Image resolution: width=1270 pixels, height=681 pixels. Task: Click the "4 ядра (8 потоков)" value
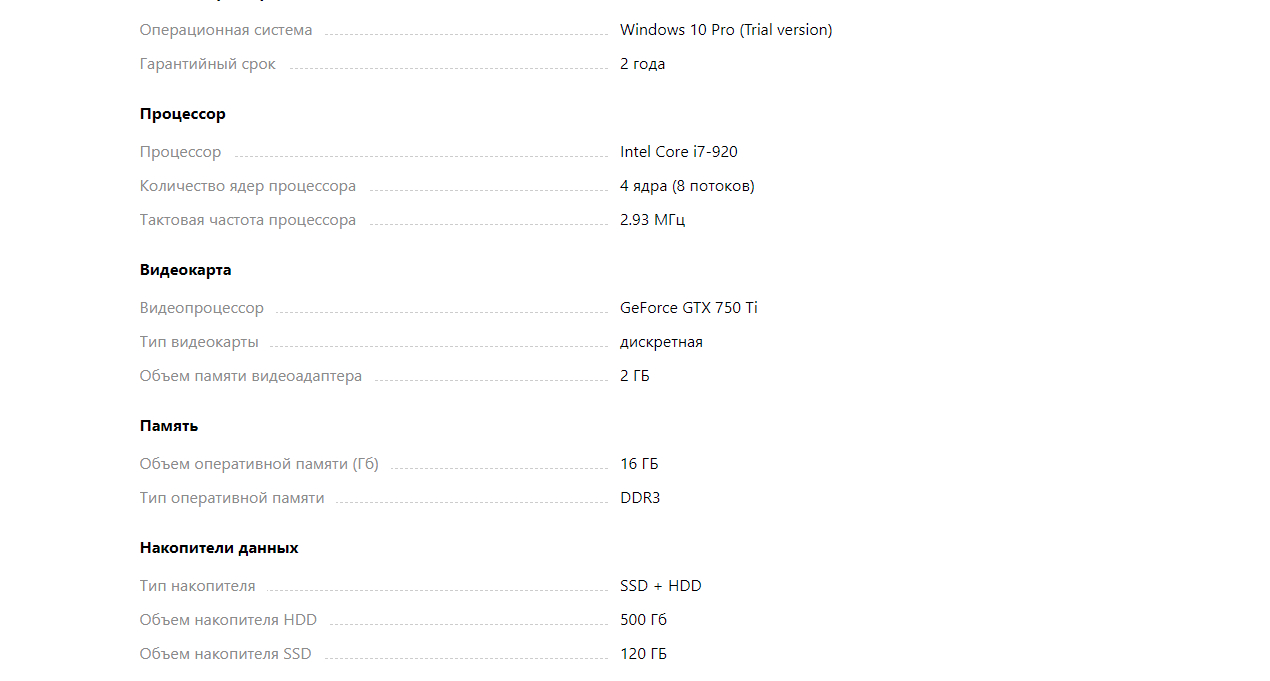tap(687, 186)
